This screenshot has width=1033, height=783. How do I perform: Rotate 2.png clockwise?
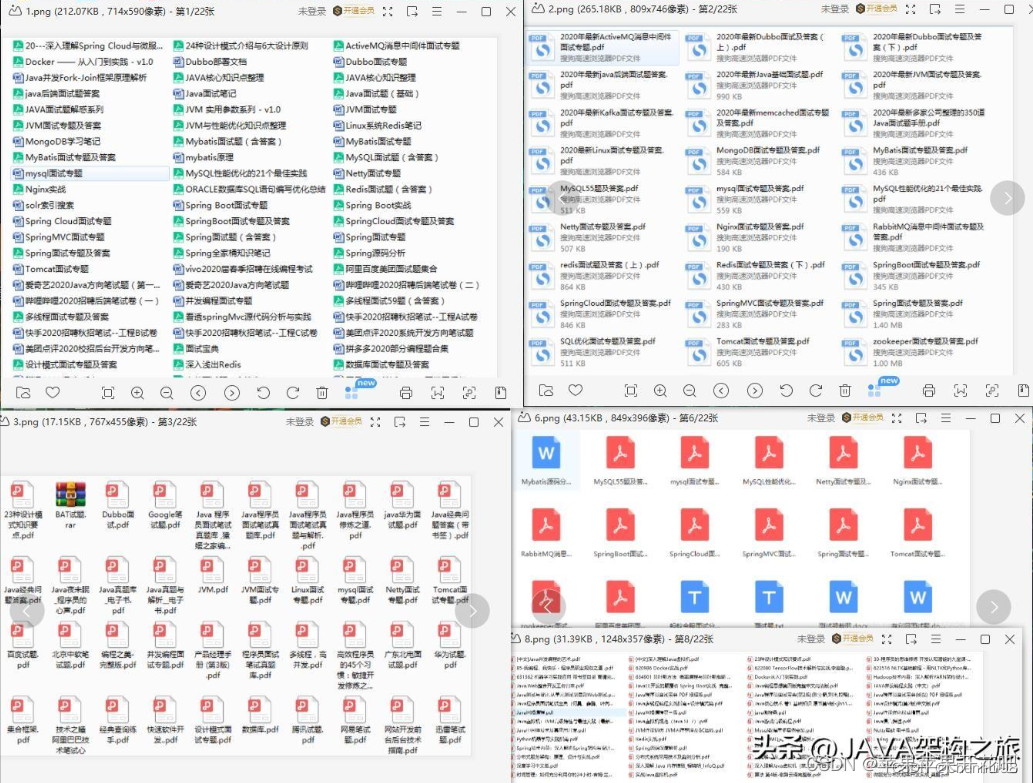pyautogui.click(x=816, y=391)
